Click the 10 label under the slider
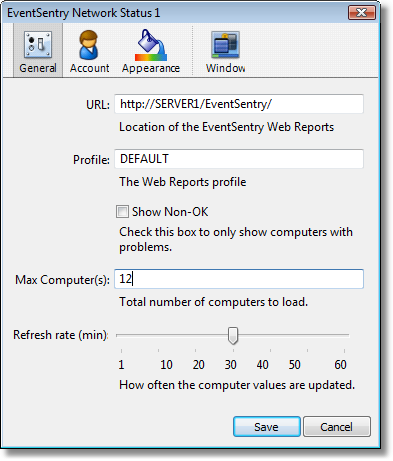The width and height of the screenshot is (393, 461). point(166,365)
